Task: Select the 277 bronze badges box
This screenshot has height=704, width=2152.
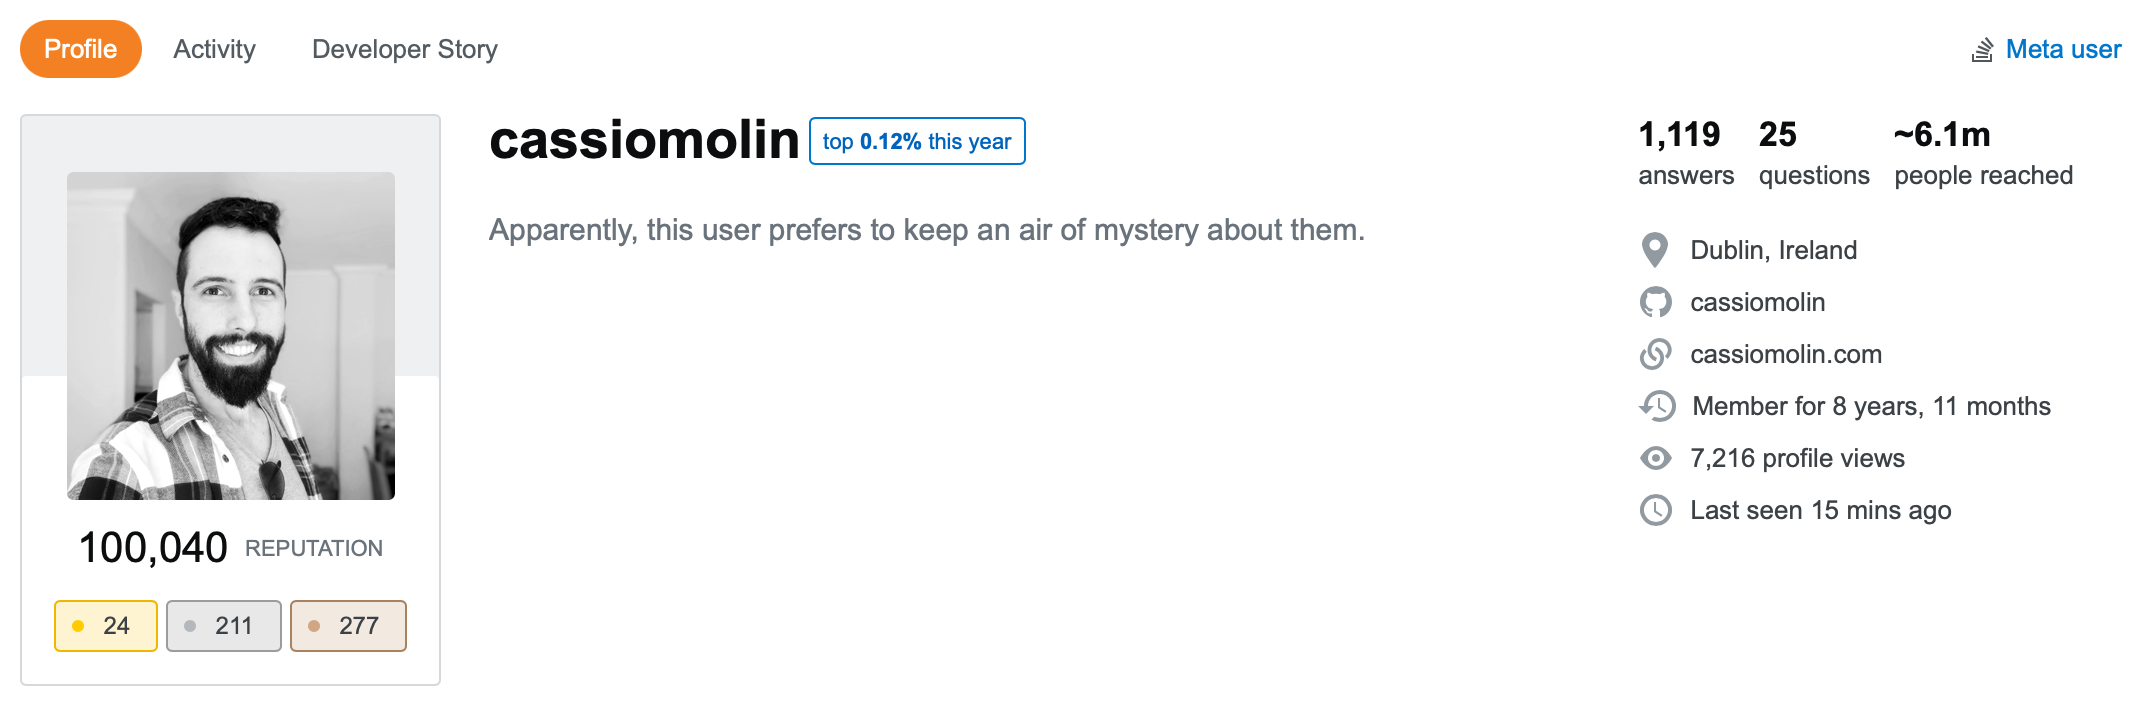Action: tap(348, 626)
